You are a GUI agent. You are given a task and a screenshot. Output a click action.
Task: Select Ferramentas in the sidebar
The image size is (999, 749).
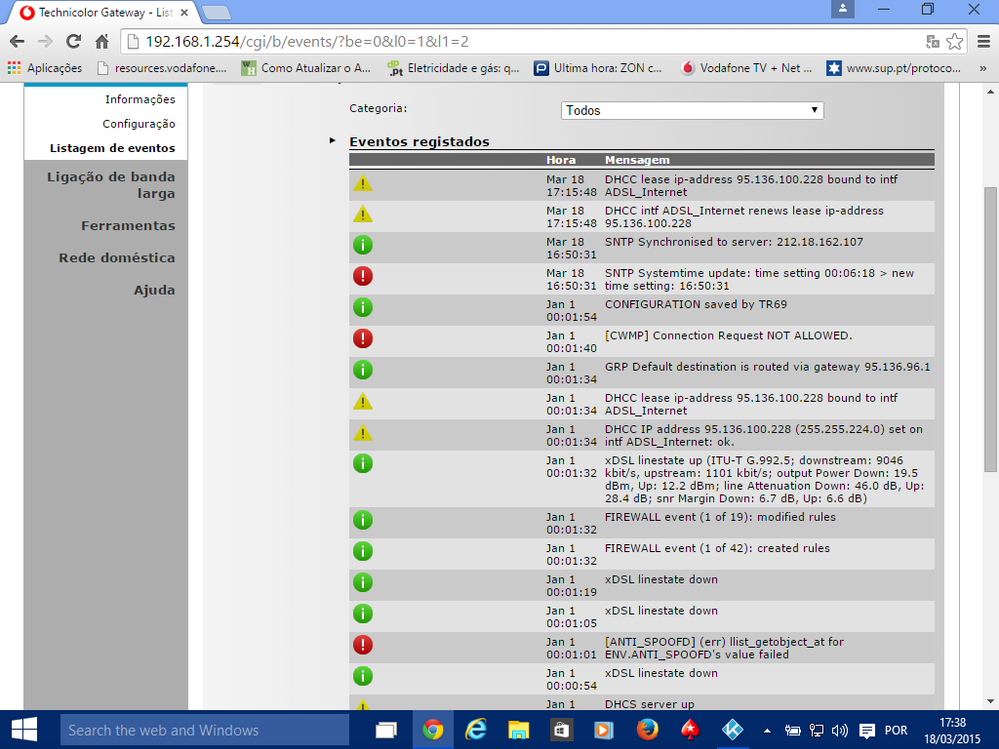tap(127, 226)
